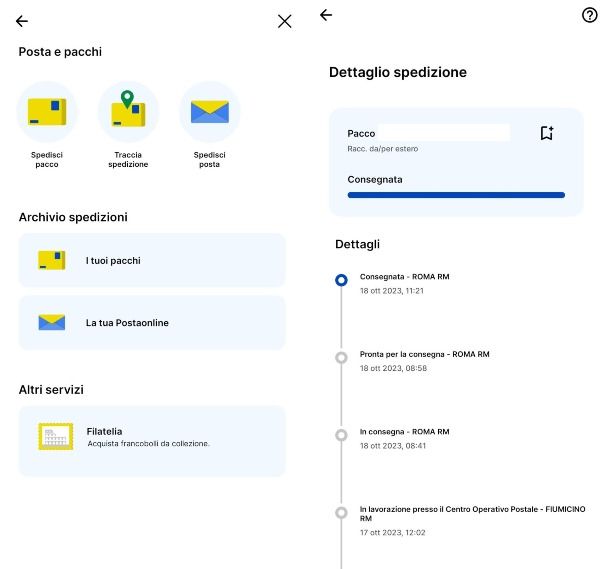Select Racc. da/per estero text

click(382, 149)
